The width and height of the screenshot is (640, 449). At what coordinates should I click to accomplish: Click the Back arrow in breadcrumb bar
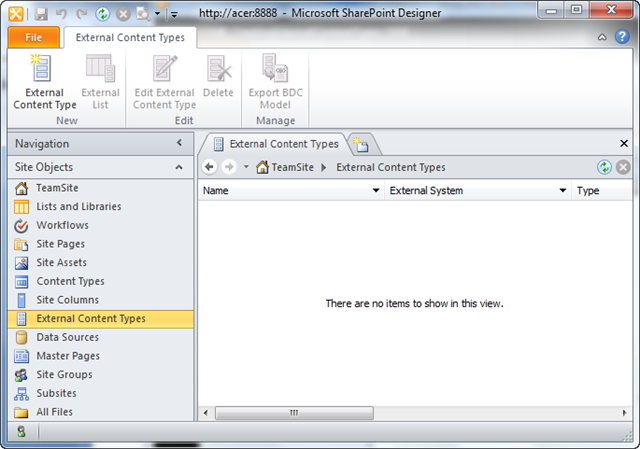(x=210, y=167)
